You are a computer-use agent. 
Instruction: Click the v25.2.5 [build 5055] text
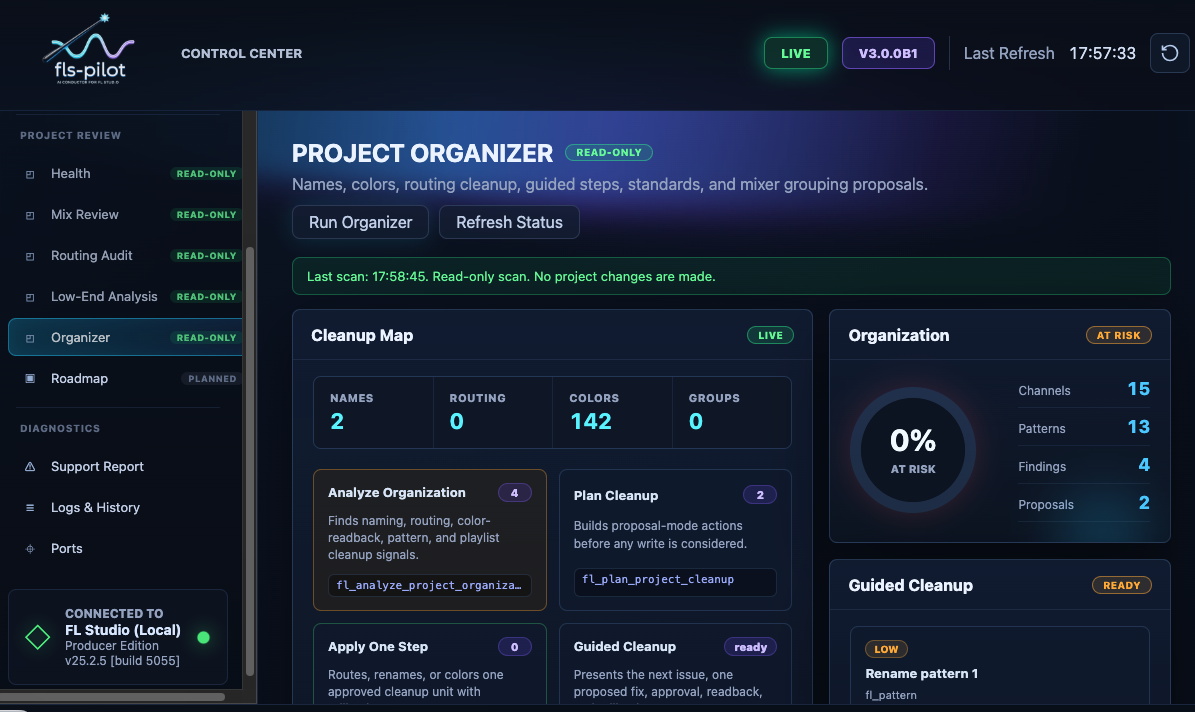(122, 661)
